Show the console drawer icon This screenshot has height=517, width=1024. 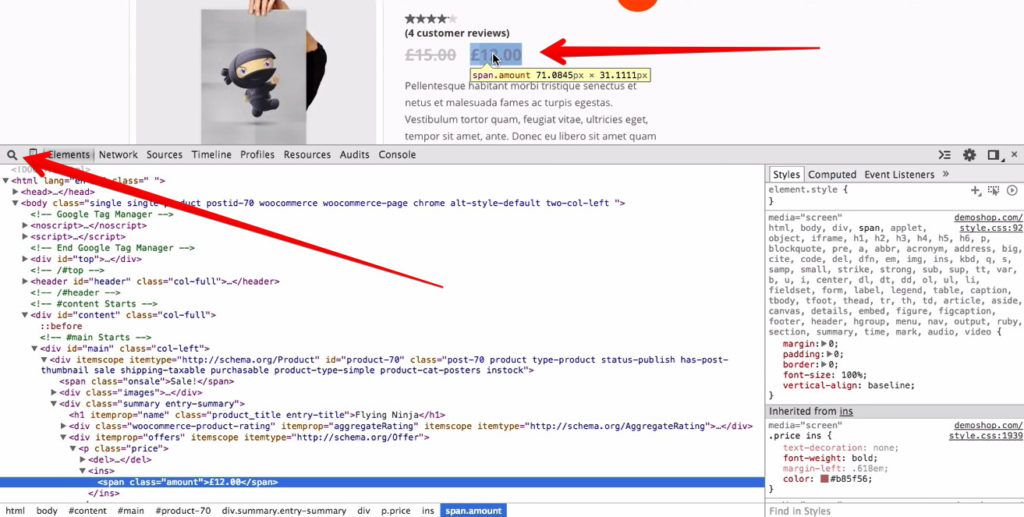[944, 155]
